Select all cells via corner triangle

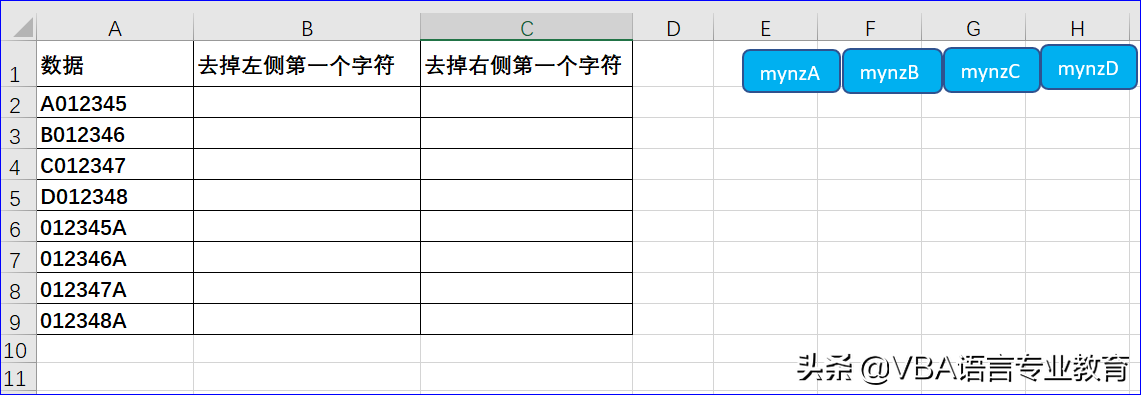[19, 28]
